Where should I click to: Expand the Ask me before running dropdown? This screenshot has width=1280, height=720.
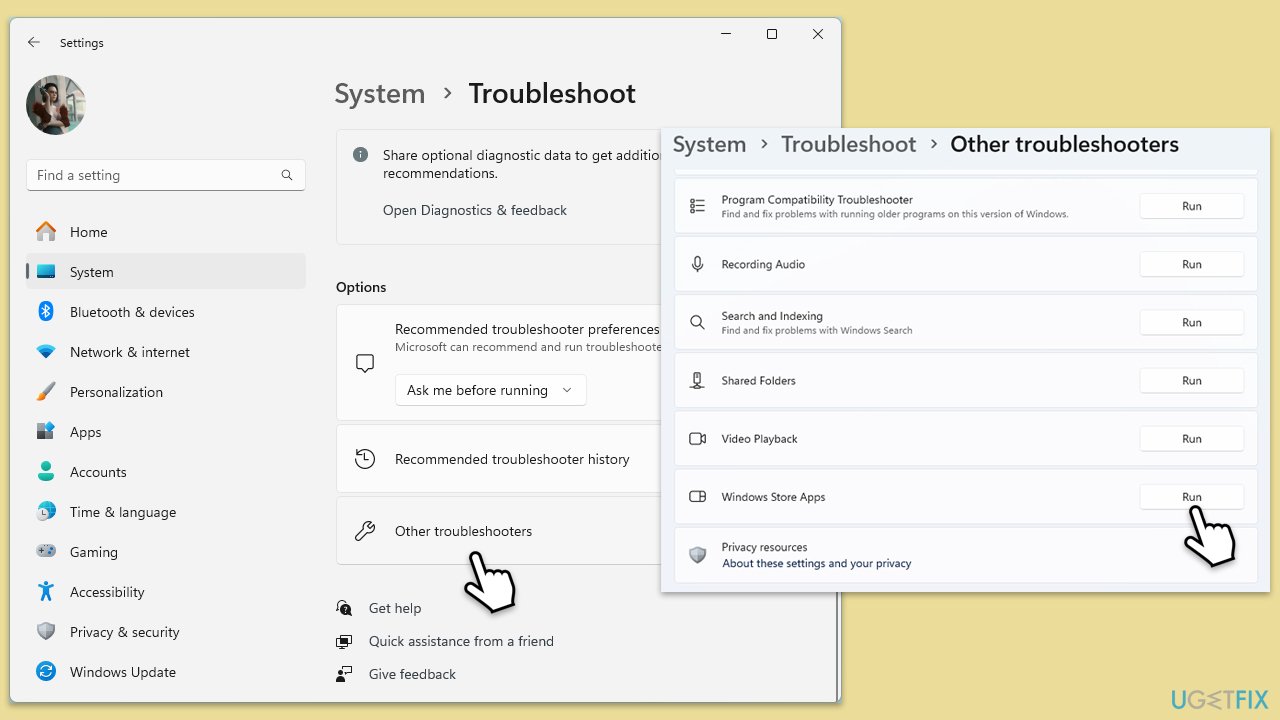(490, 390)
